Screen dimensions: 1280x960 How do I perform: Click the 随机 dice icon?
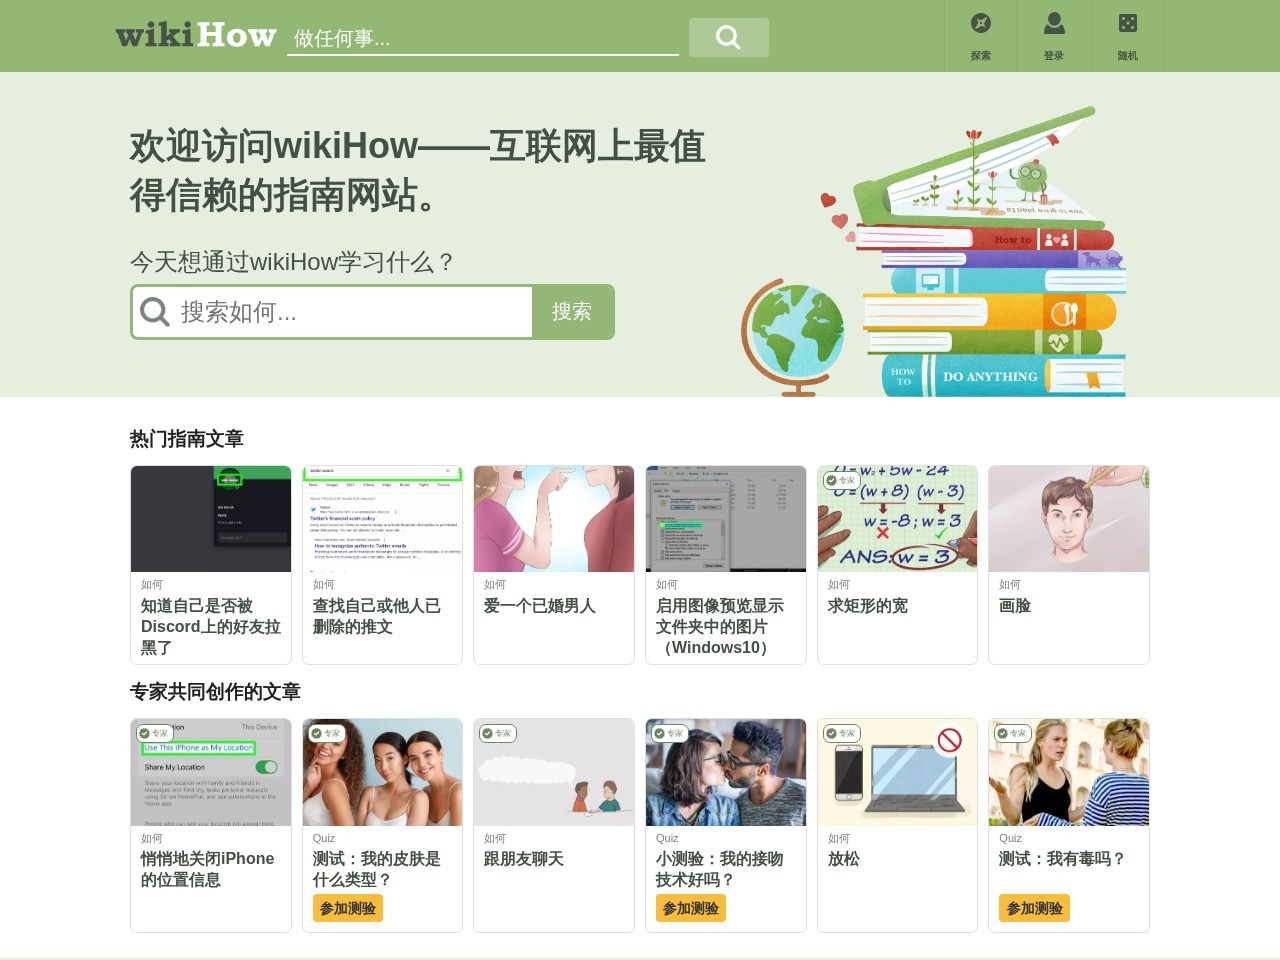[x=1128, y=23]
